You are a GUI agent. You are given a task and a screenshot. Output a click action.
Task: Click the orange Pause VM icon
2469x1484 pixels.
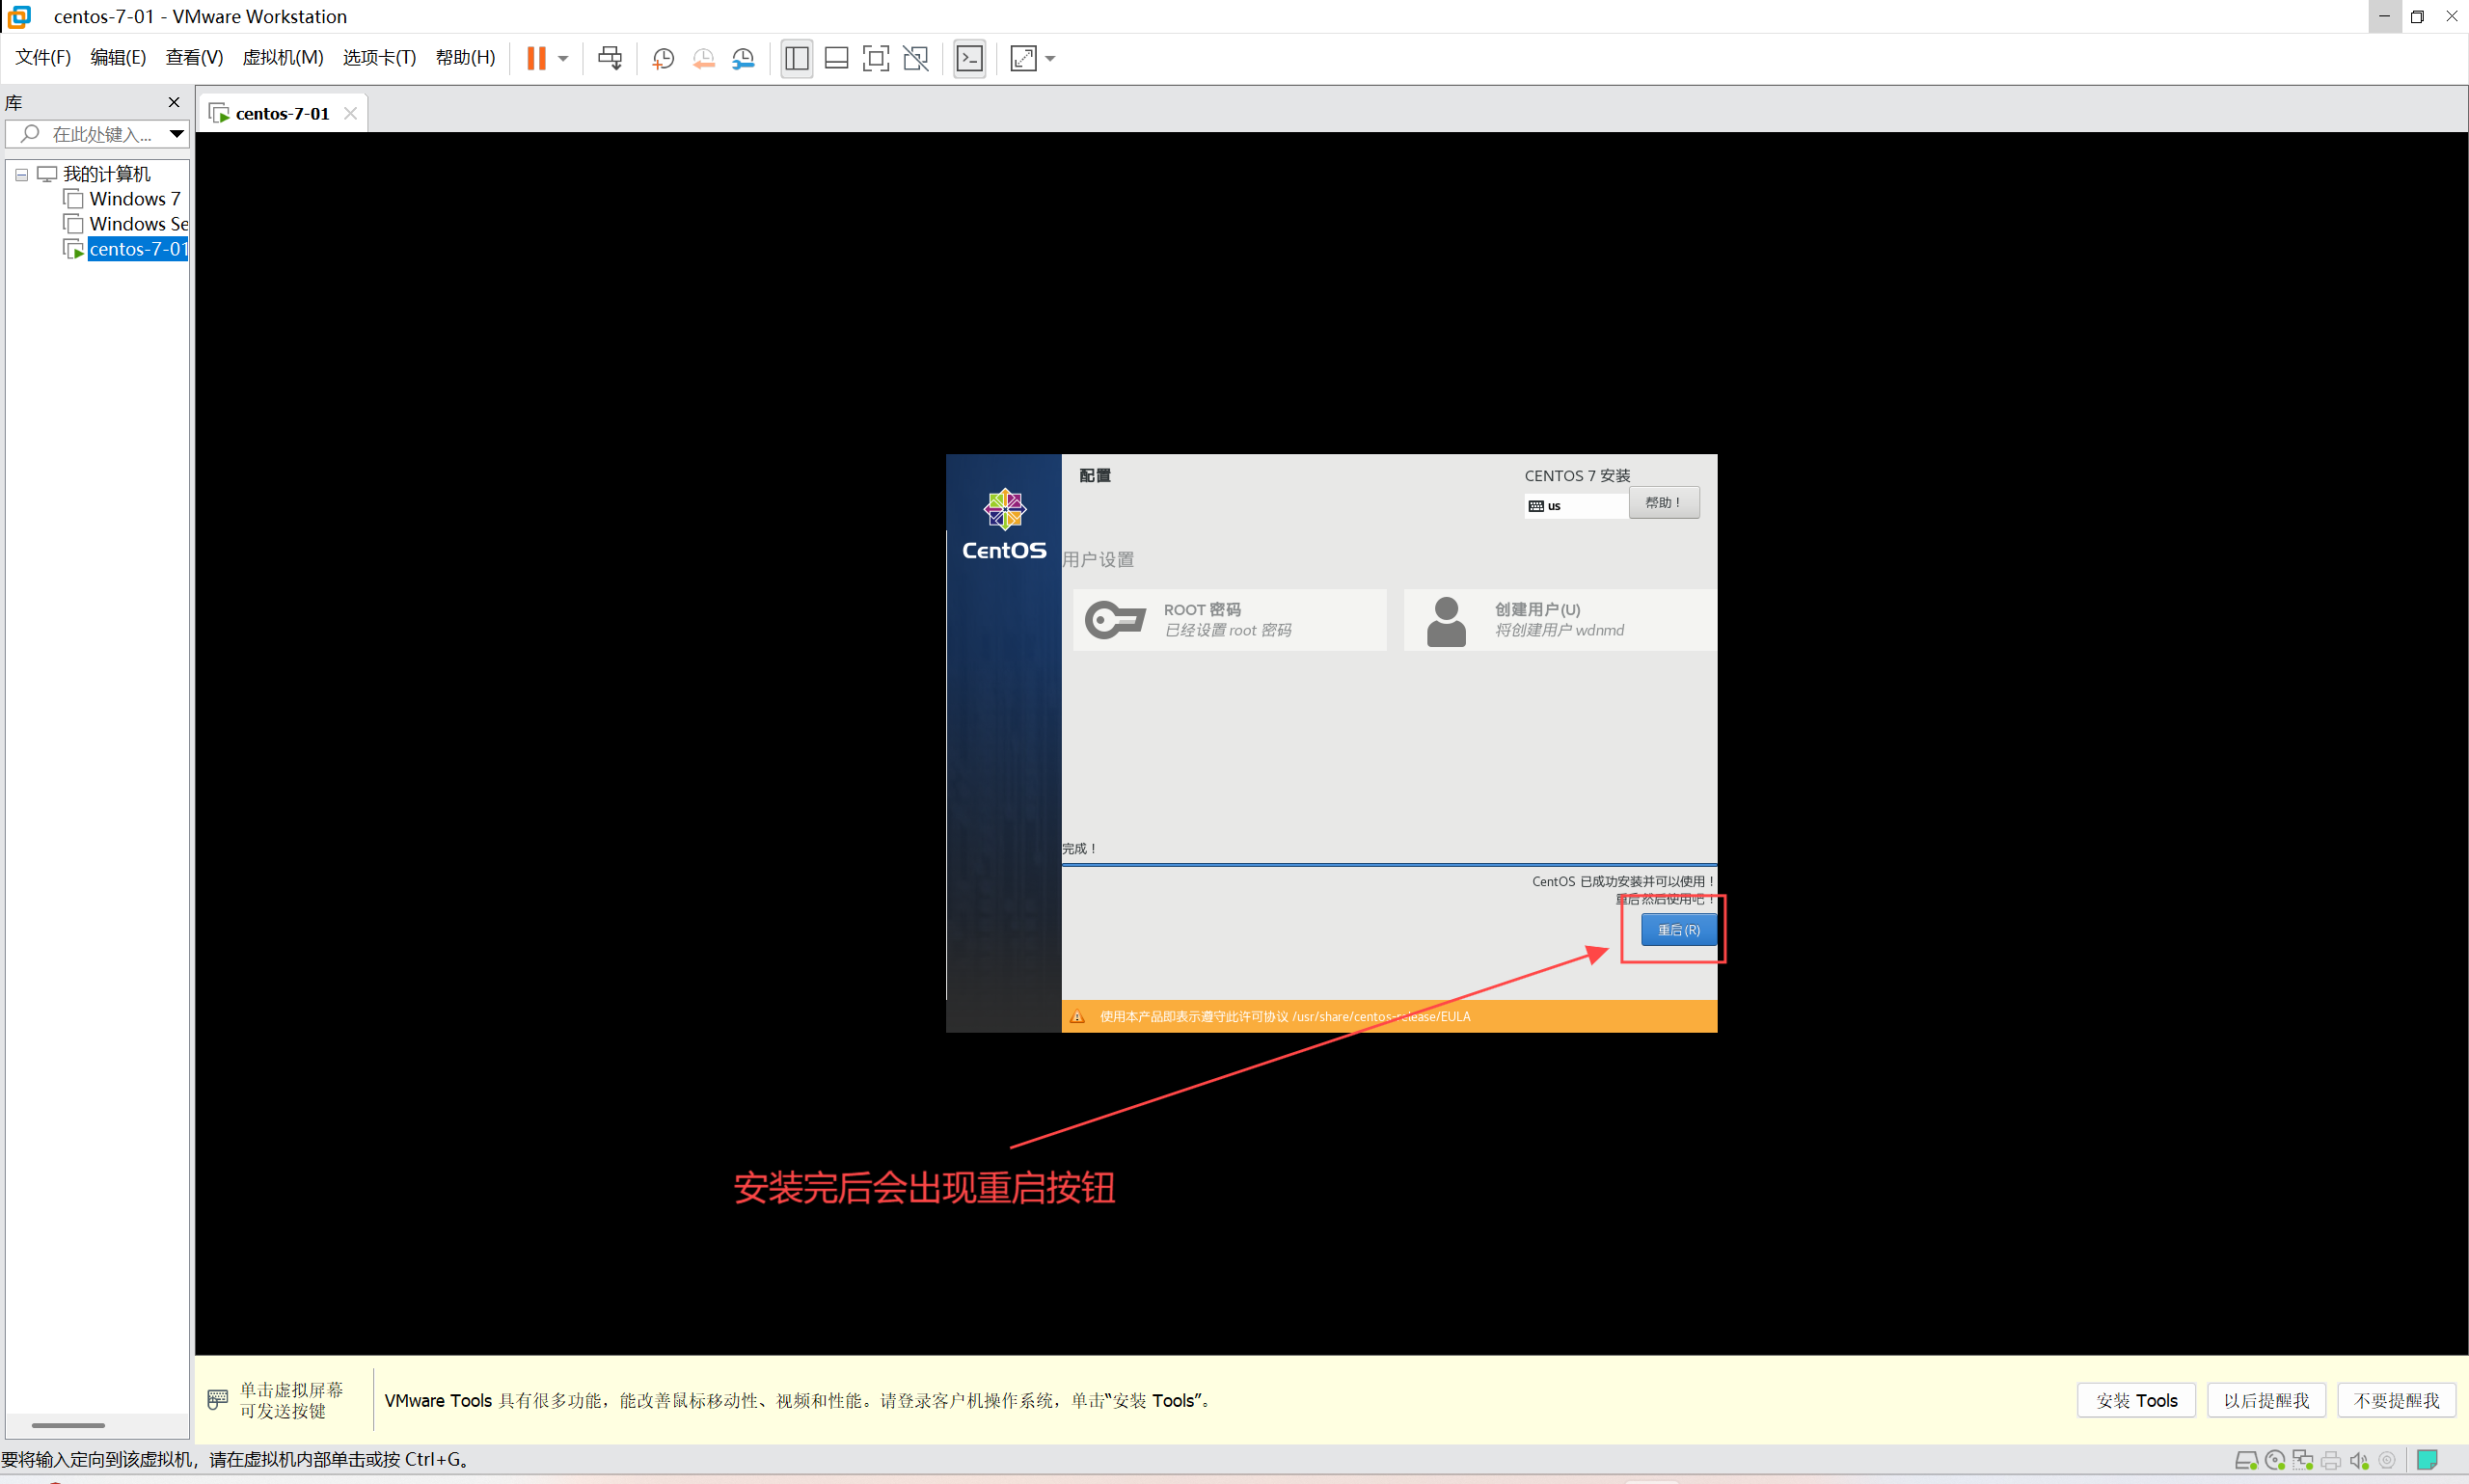[536, 58]
